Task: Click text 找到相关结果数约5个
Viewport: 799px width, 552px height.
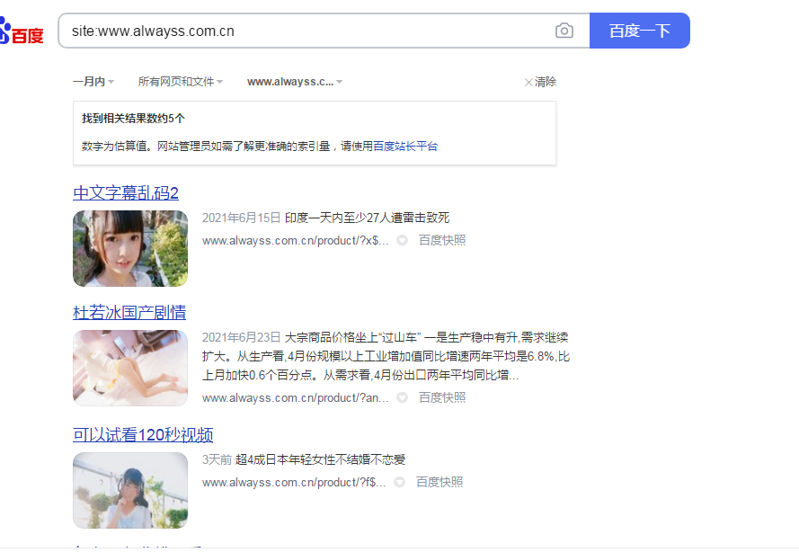Action: 134,118
